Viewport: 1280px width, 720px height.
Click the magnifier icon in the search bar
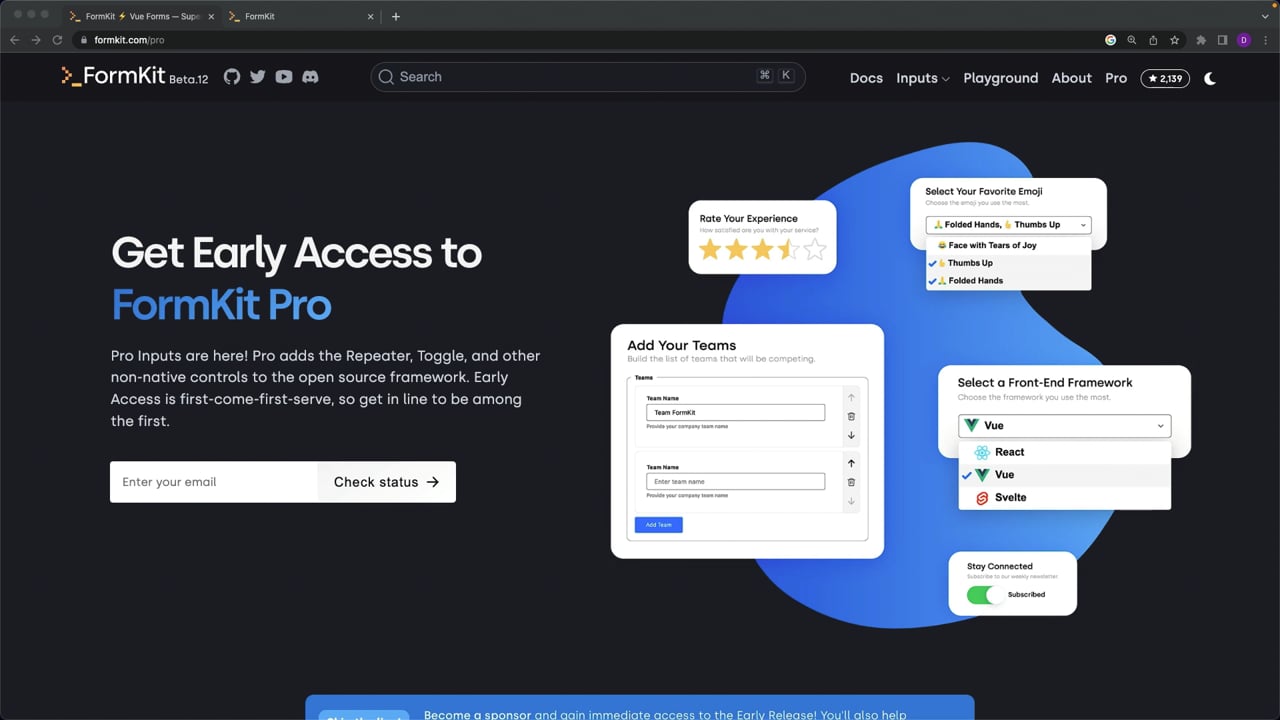pyautogui.click(x=386, y=77)
